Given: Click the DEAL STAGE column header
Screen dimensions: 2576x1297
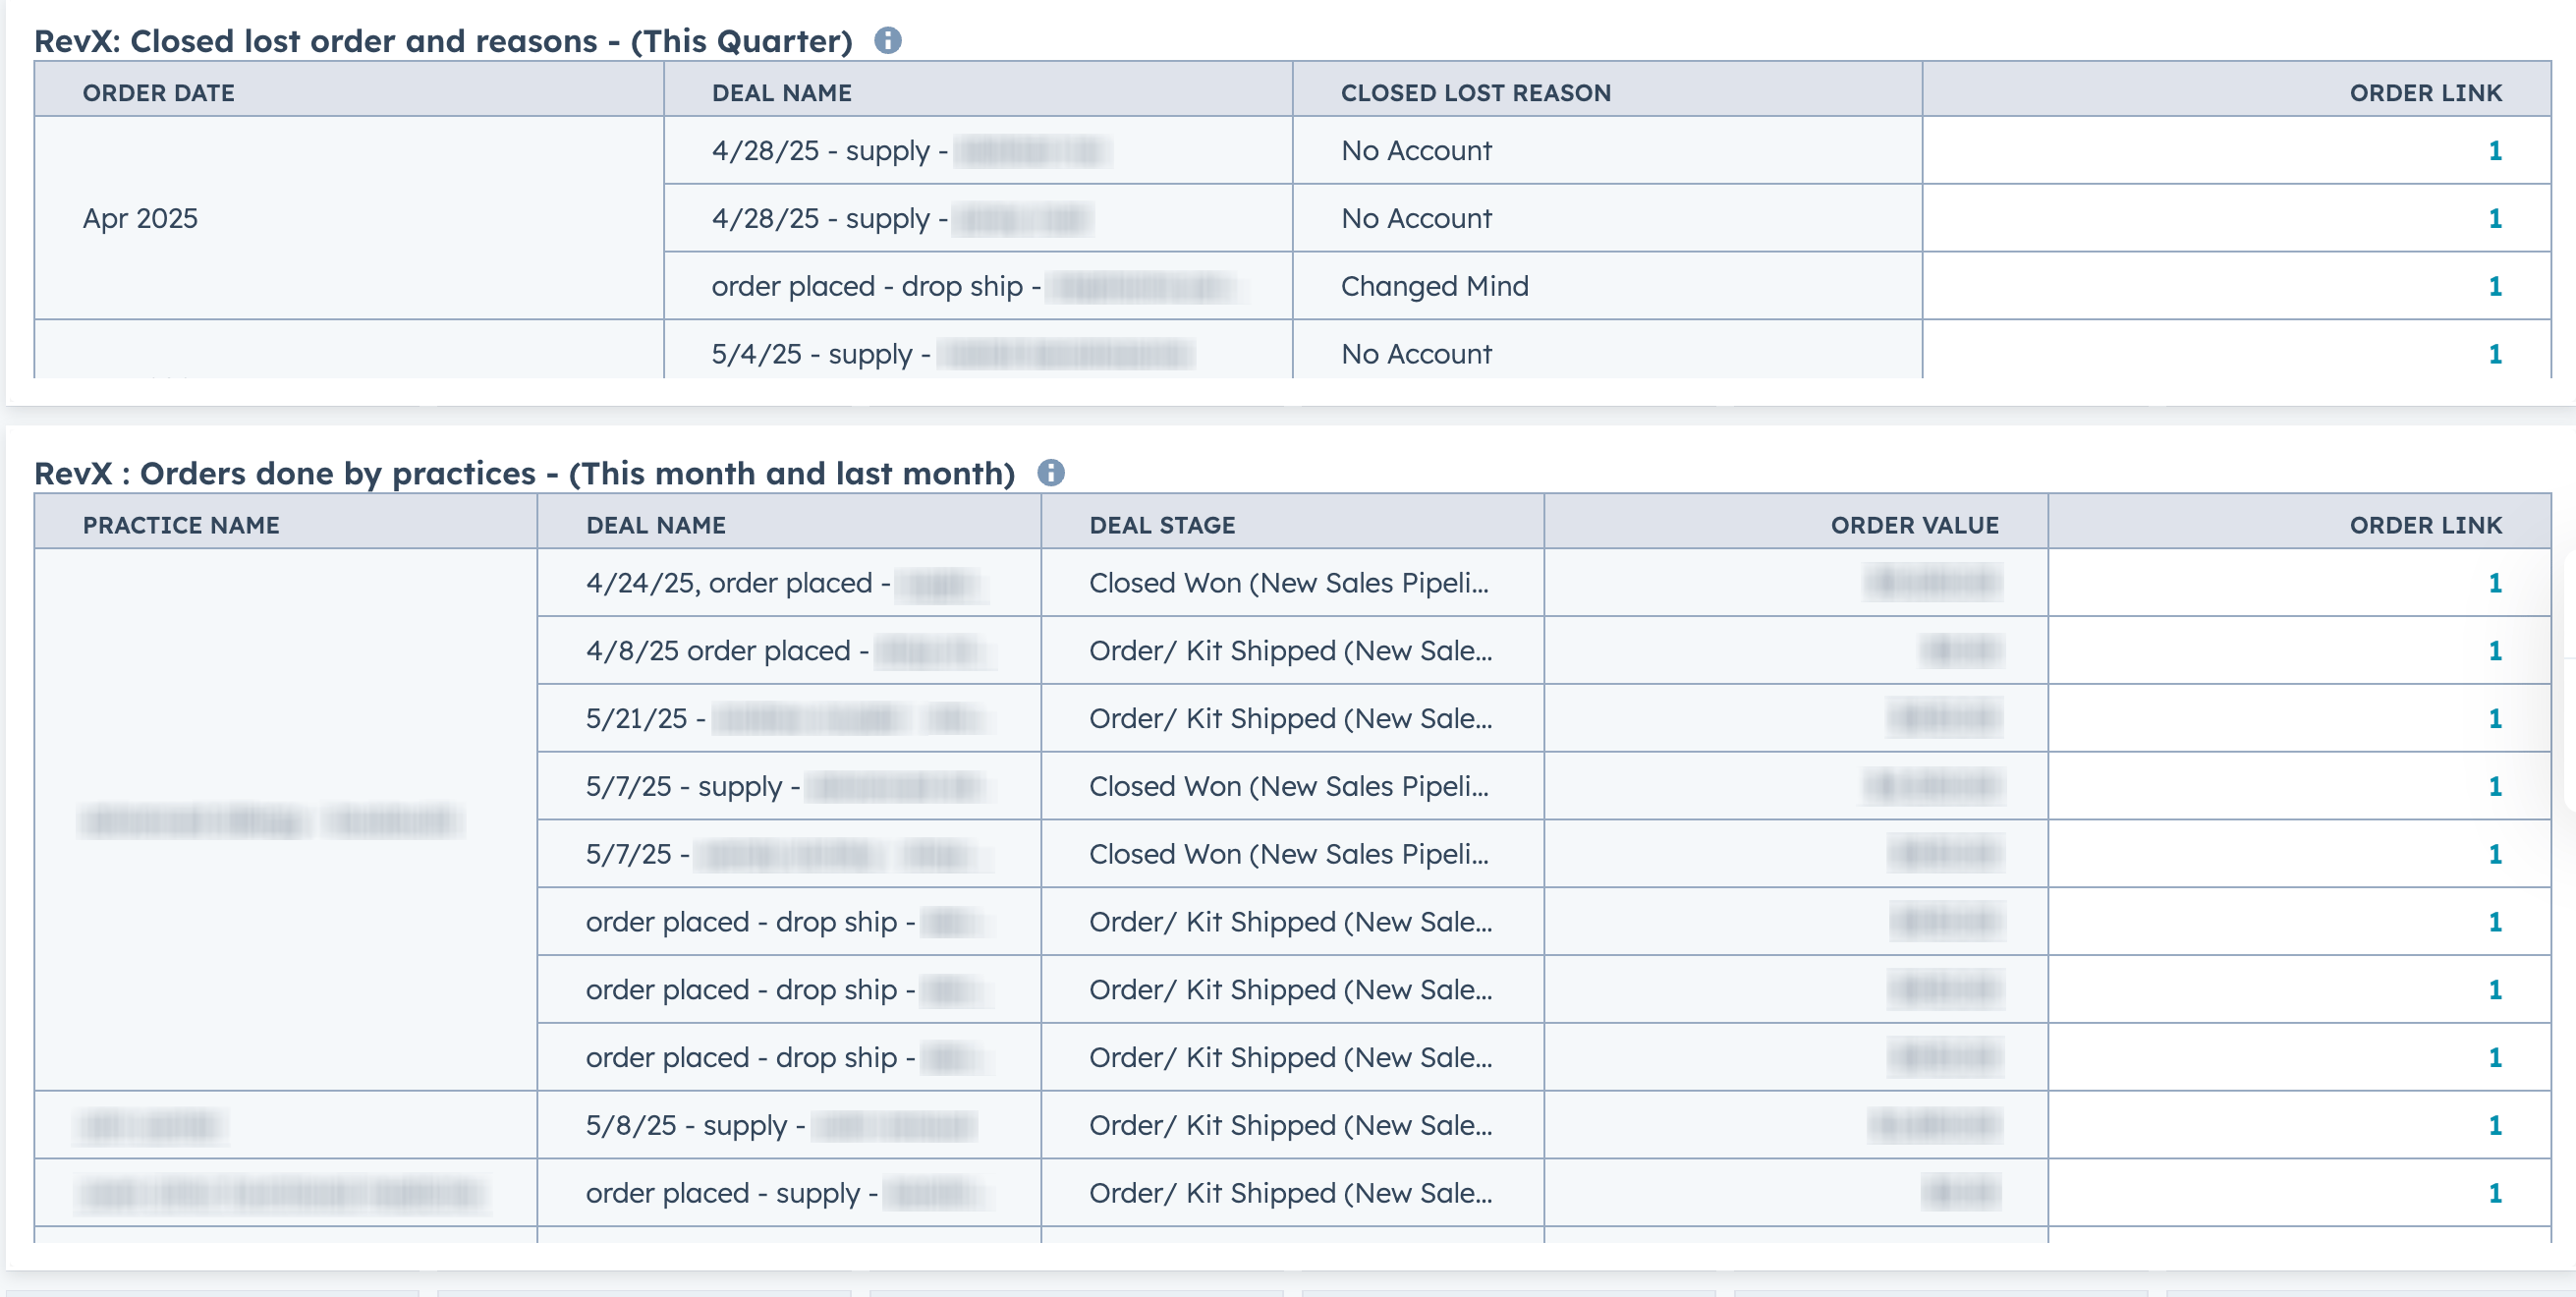Looking at the screenshot, I should click(x=1162, y=524).
